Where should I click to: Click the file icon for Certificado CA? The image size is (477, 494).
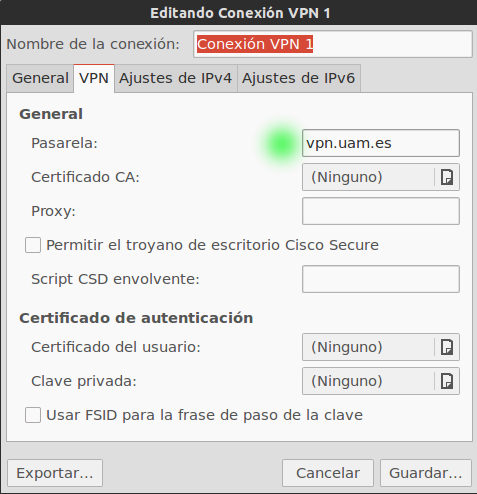click(447, 177)
